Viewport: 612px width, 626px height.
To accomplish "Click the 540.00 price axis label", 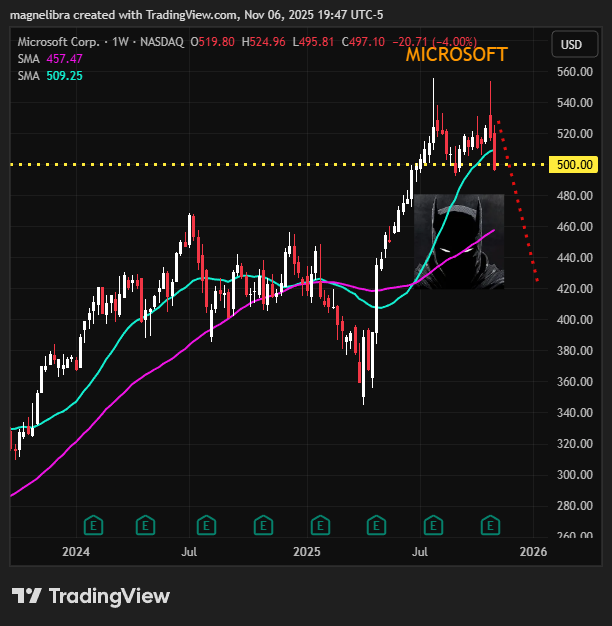I will click(x=574, y=103).
